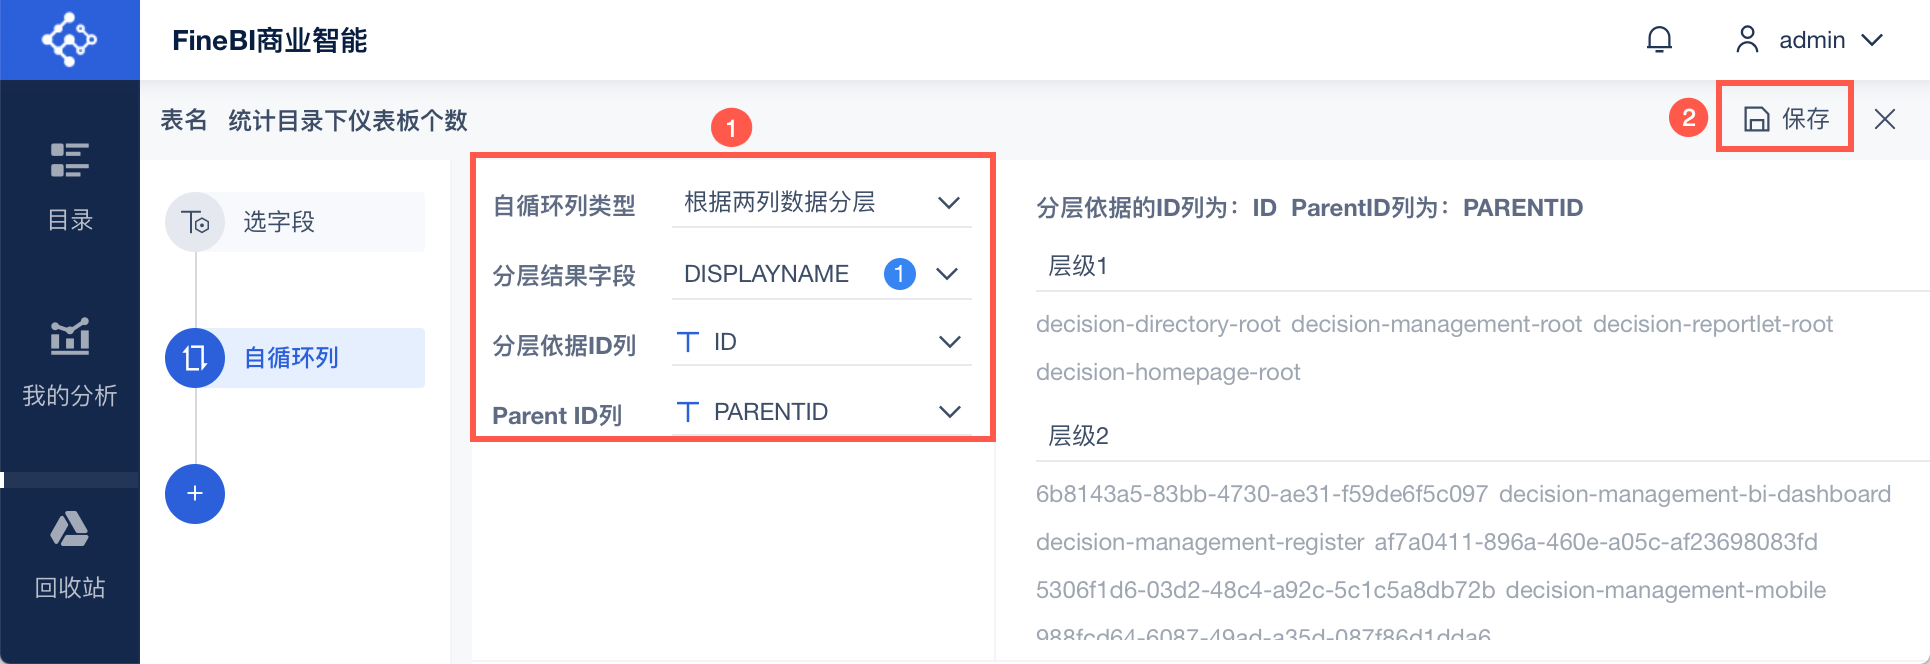
Task: Open the 回收站 recycle bin
Action: (70, 555)
